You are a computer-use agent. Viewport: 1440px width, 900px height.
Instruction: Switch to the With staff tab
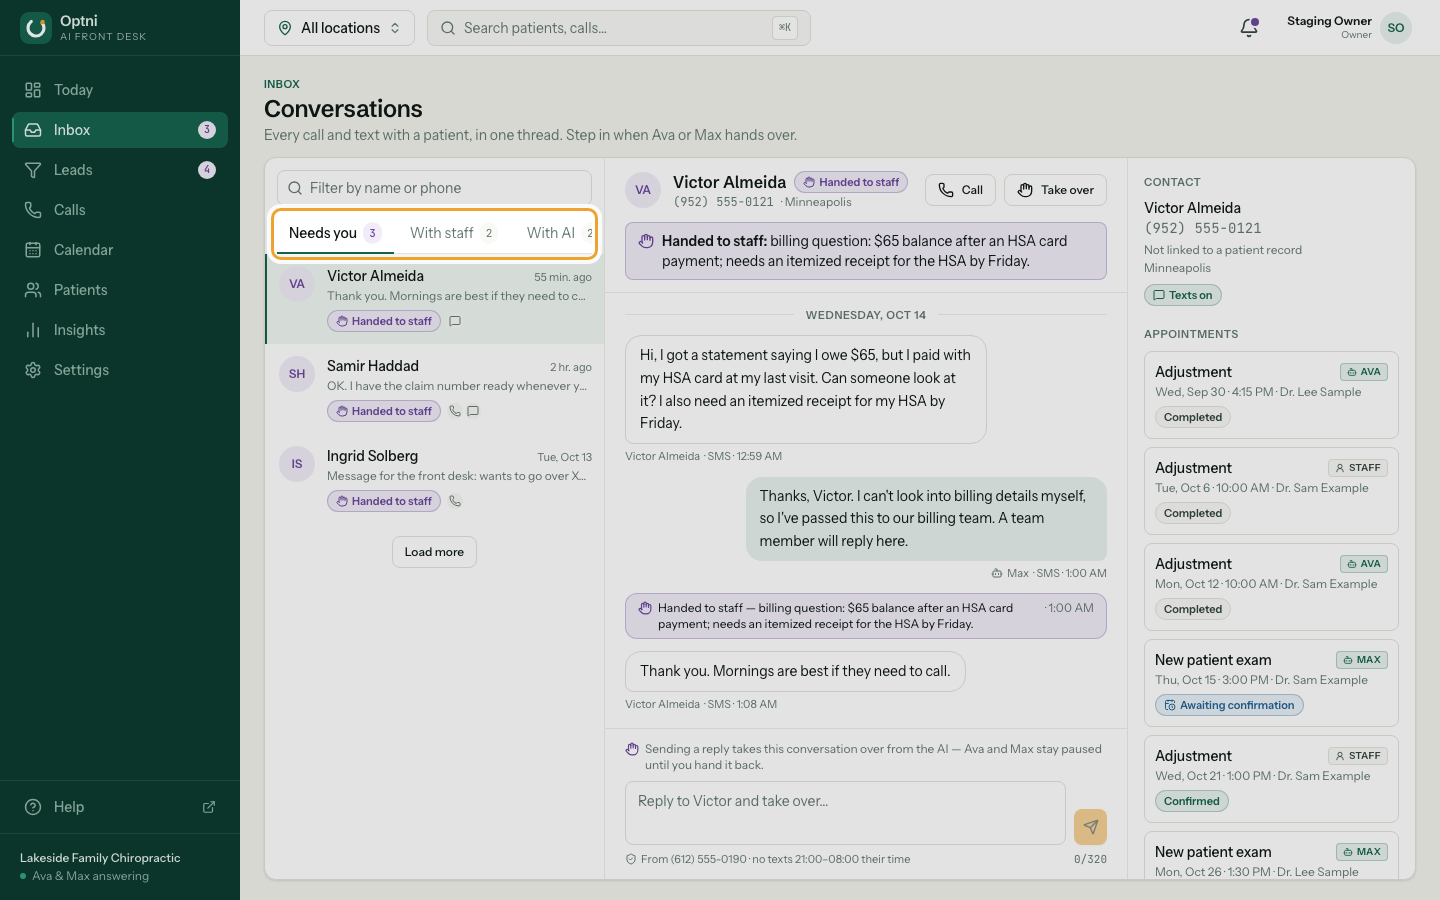(x=452, y=233)
